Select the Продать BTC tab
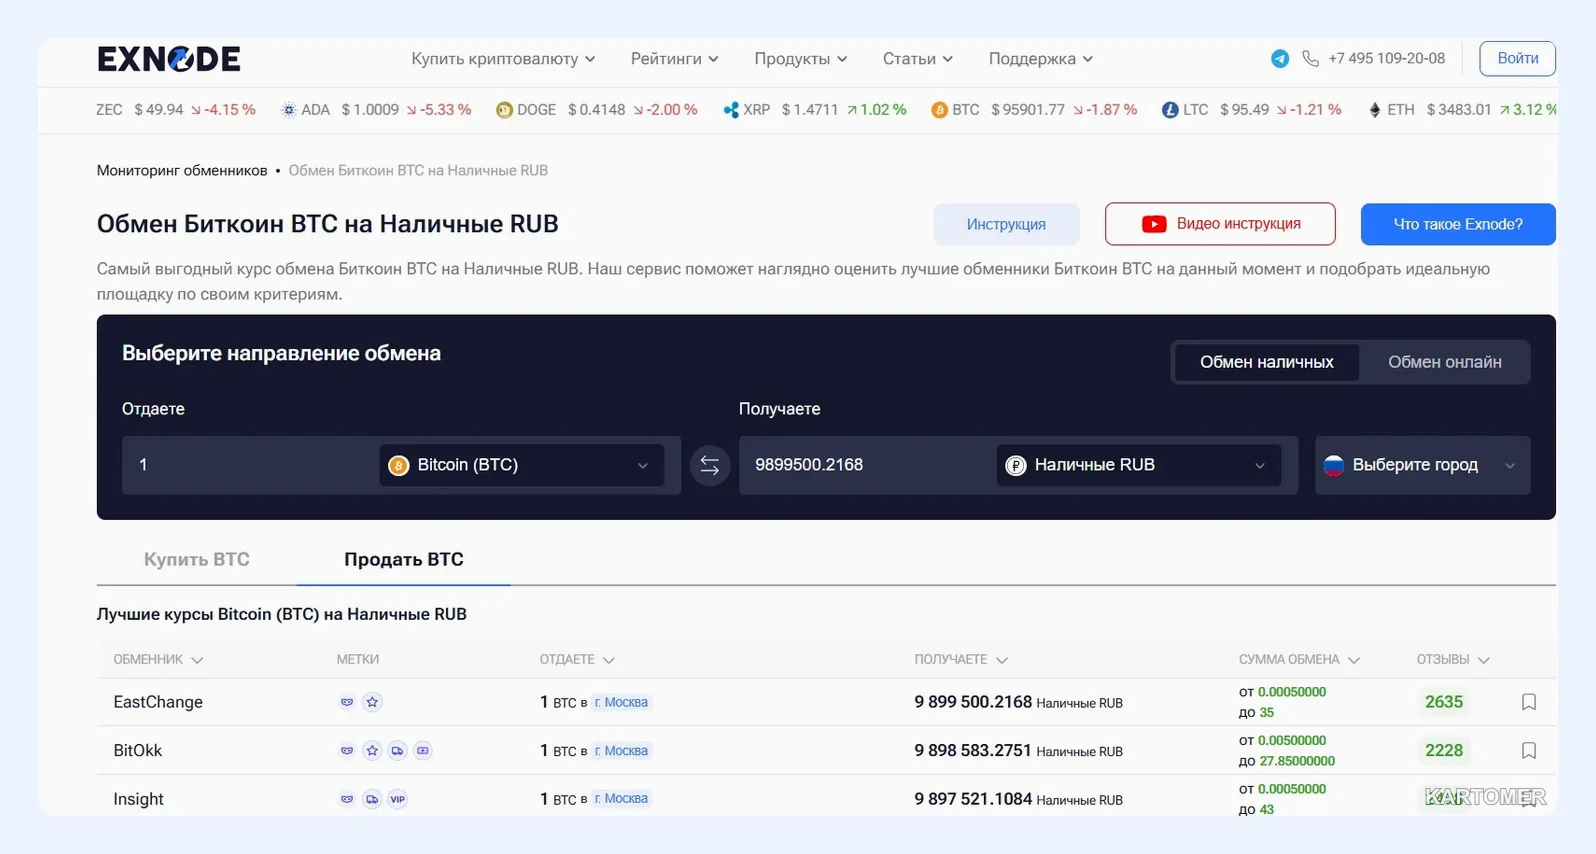 pyautogui.click(x=404, y=560)
